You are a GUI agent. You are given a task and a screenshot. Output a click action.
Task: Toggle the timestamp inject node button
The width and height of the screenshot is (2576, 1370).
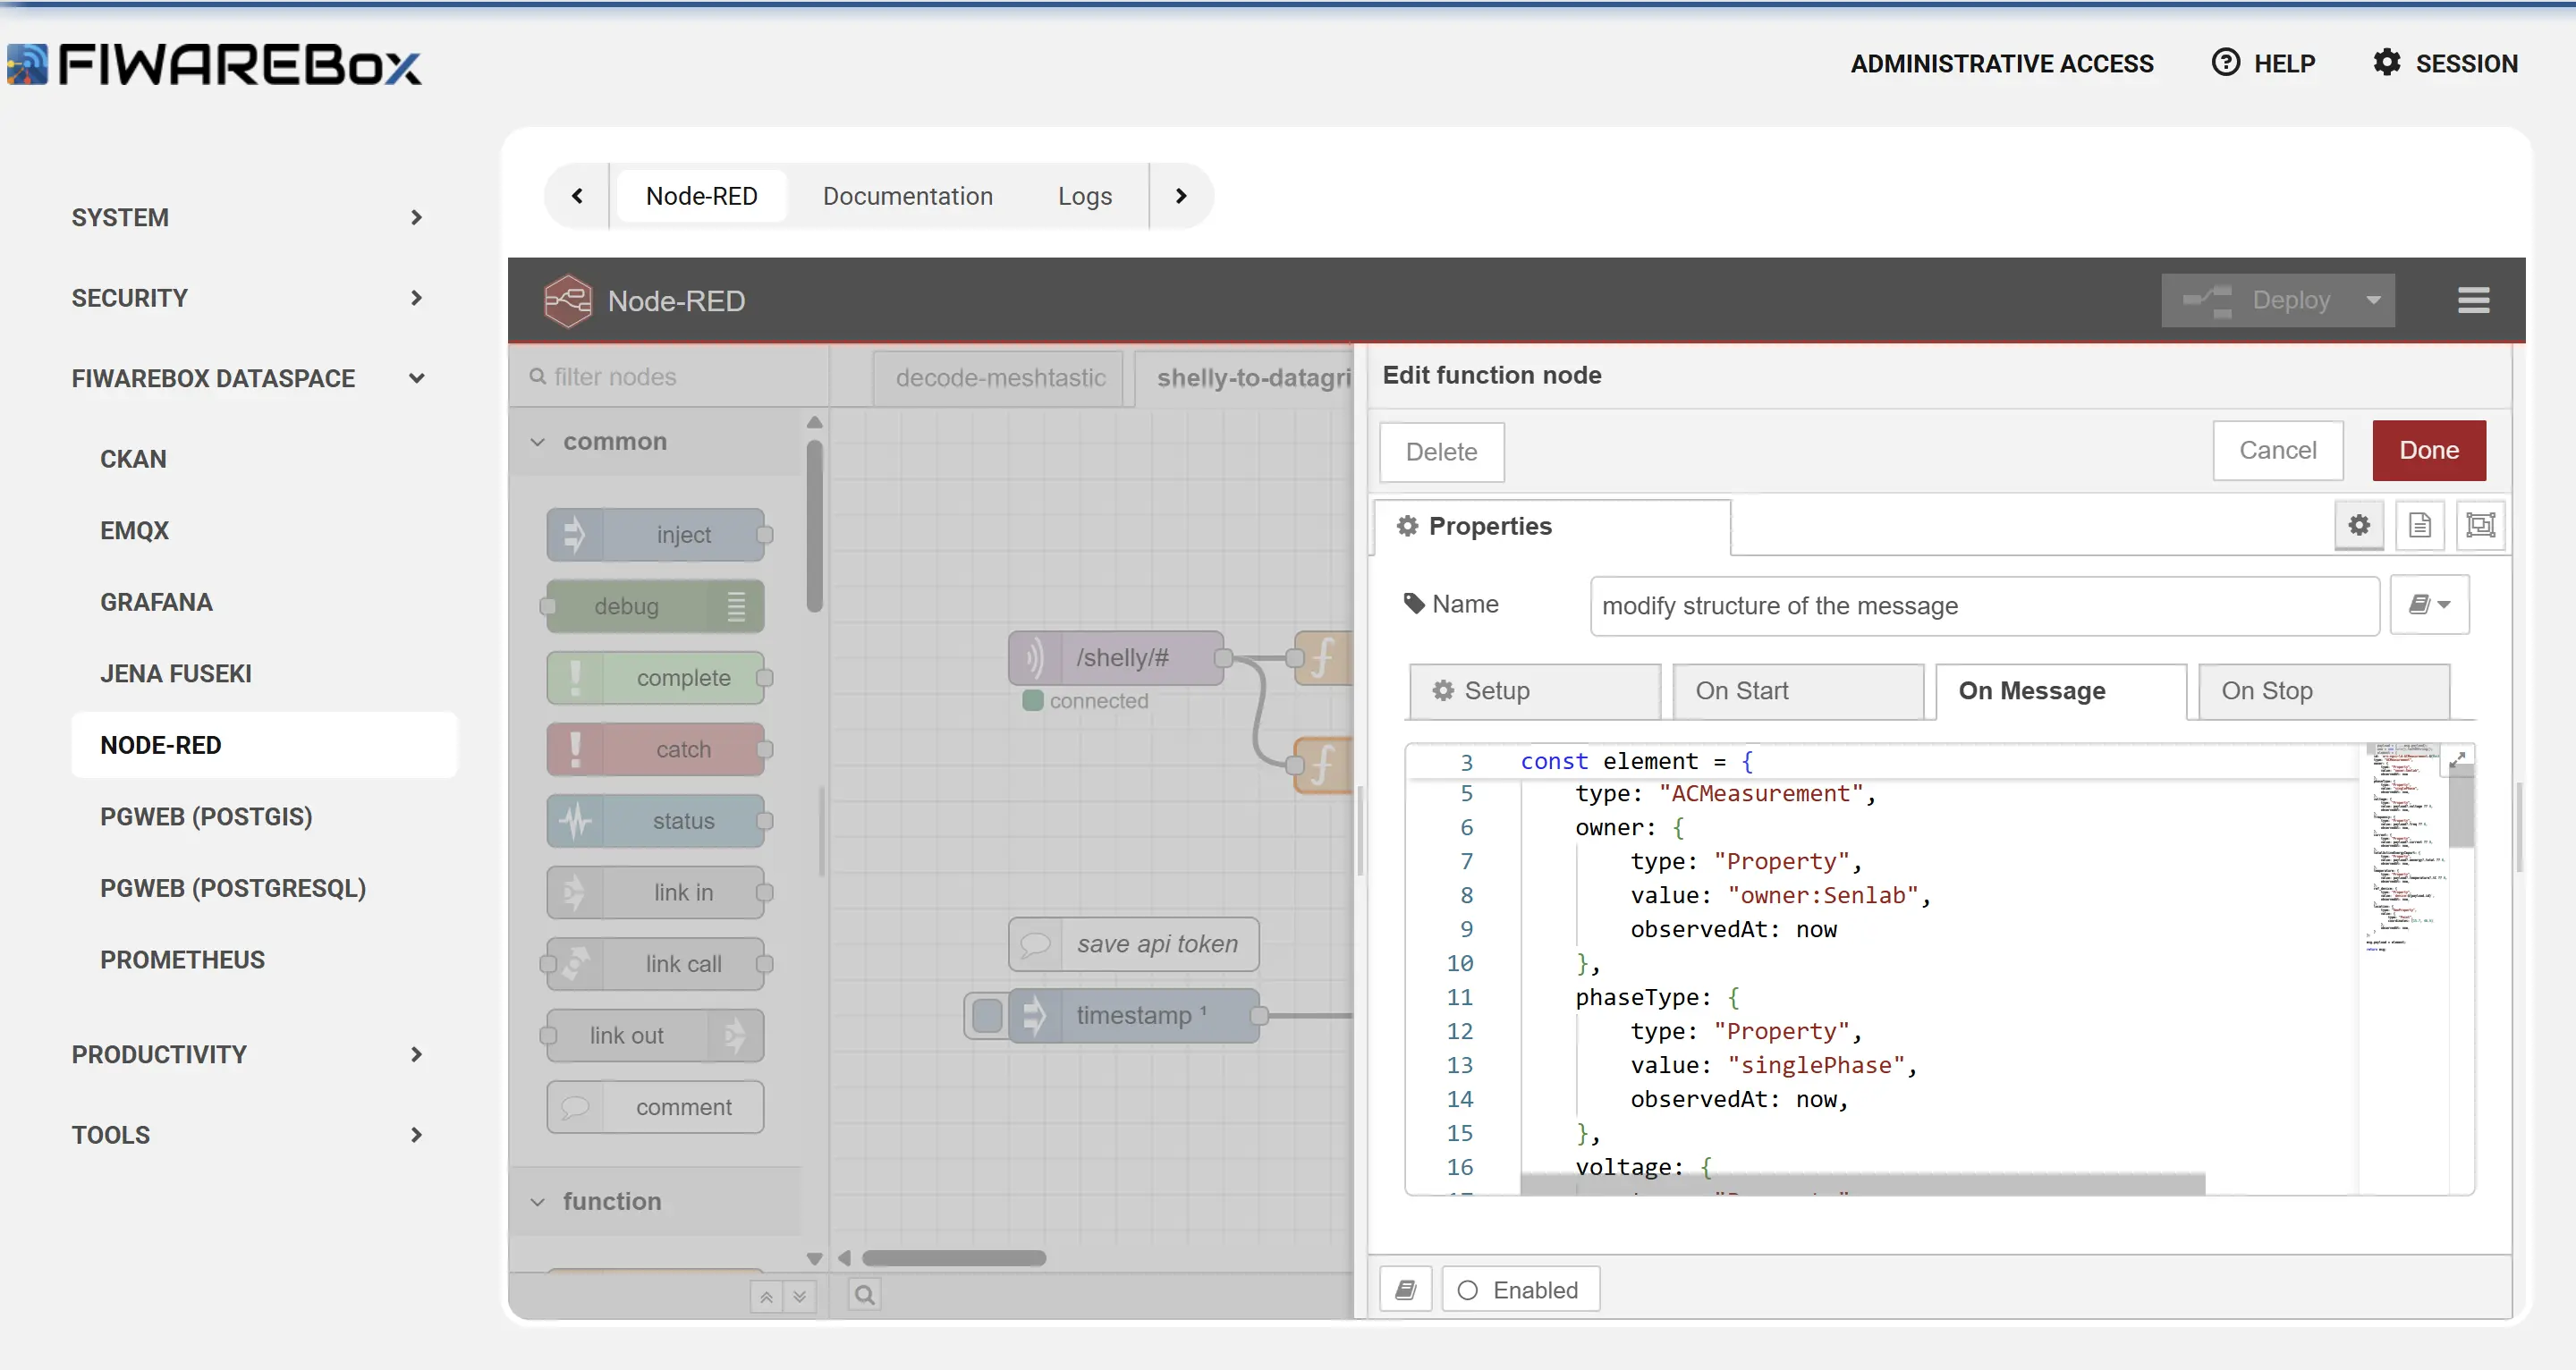(986, 1015)
